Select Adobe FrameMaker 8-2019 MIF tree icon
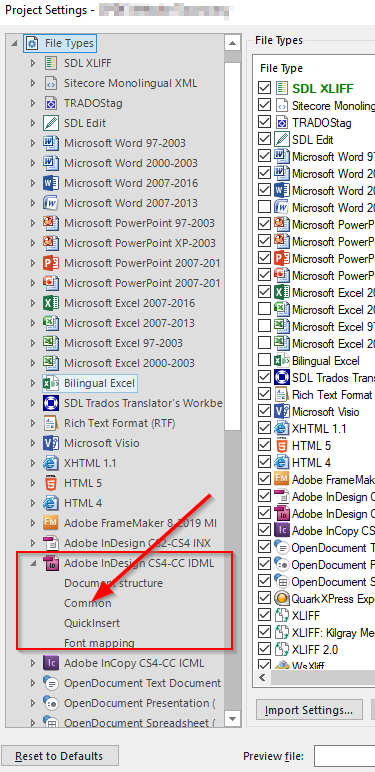This screenshot has height=772, width=375. click(50, 523)
